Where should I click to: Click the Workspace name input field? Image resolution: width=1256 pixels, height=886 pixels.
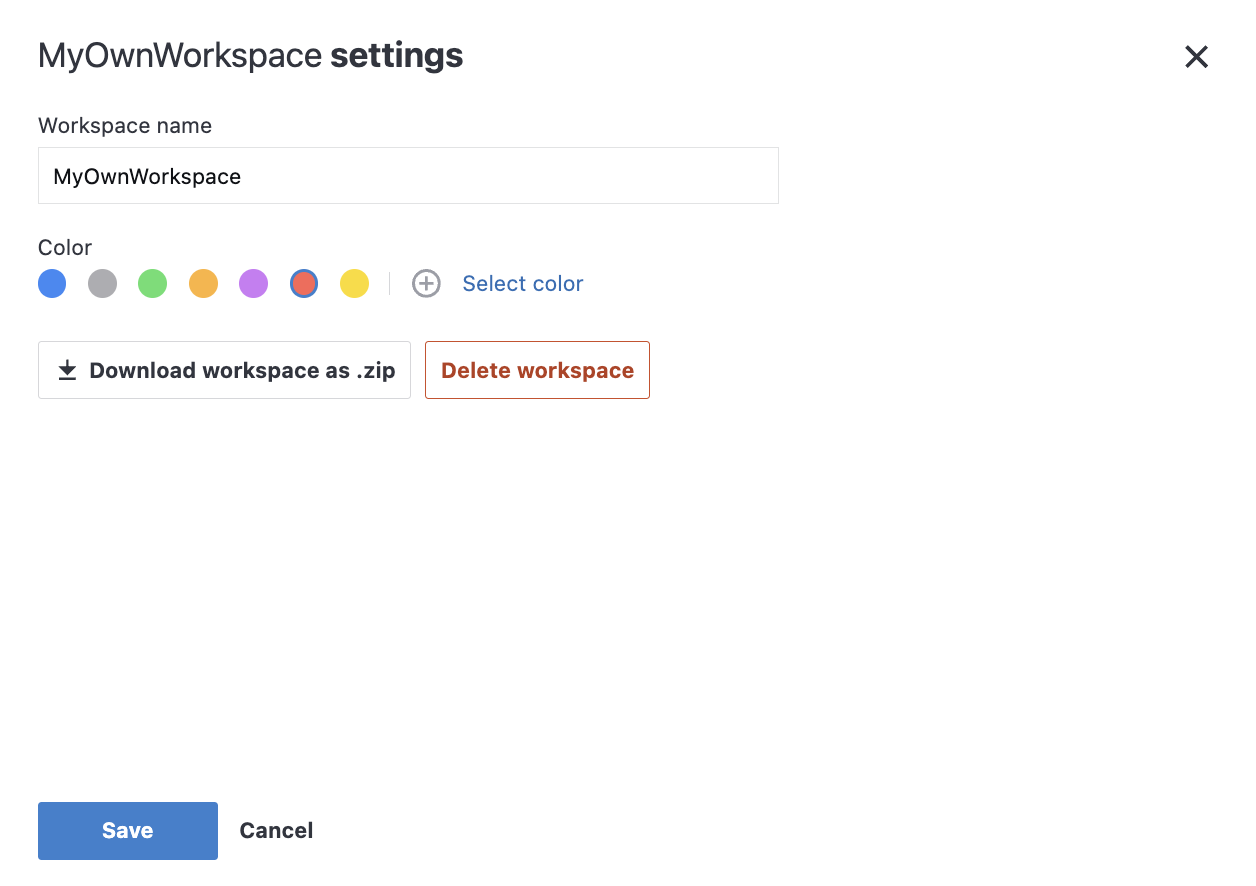[408, 175]
